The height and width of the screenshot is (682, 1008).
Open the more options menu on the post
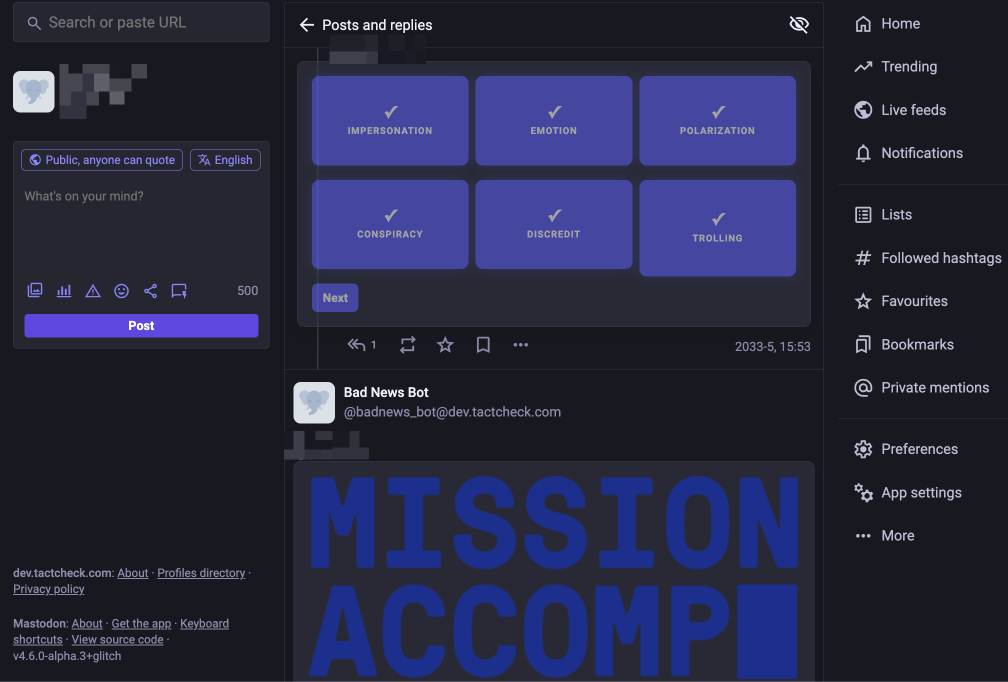520,344
